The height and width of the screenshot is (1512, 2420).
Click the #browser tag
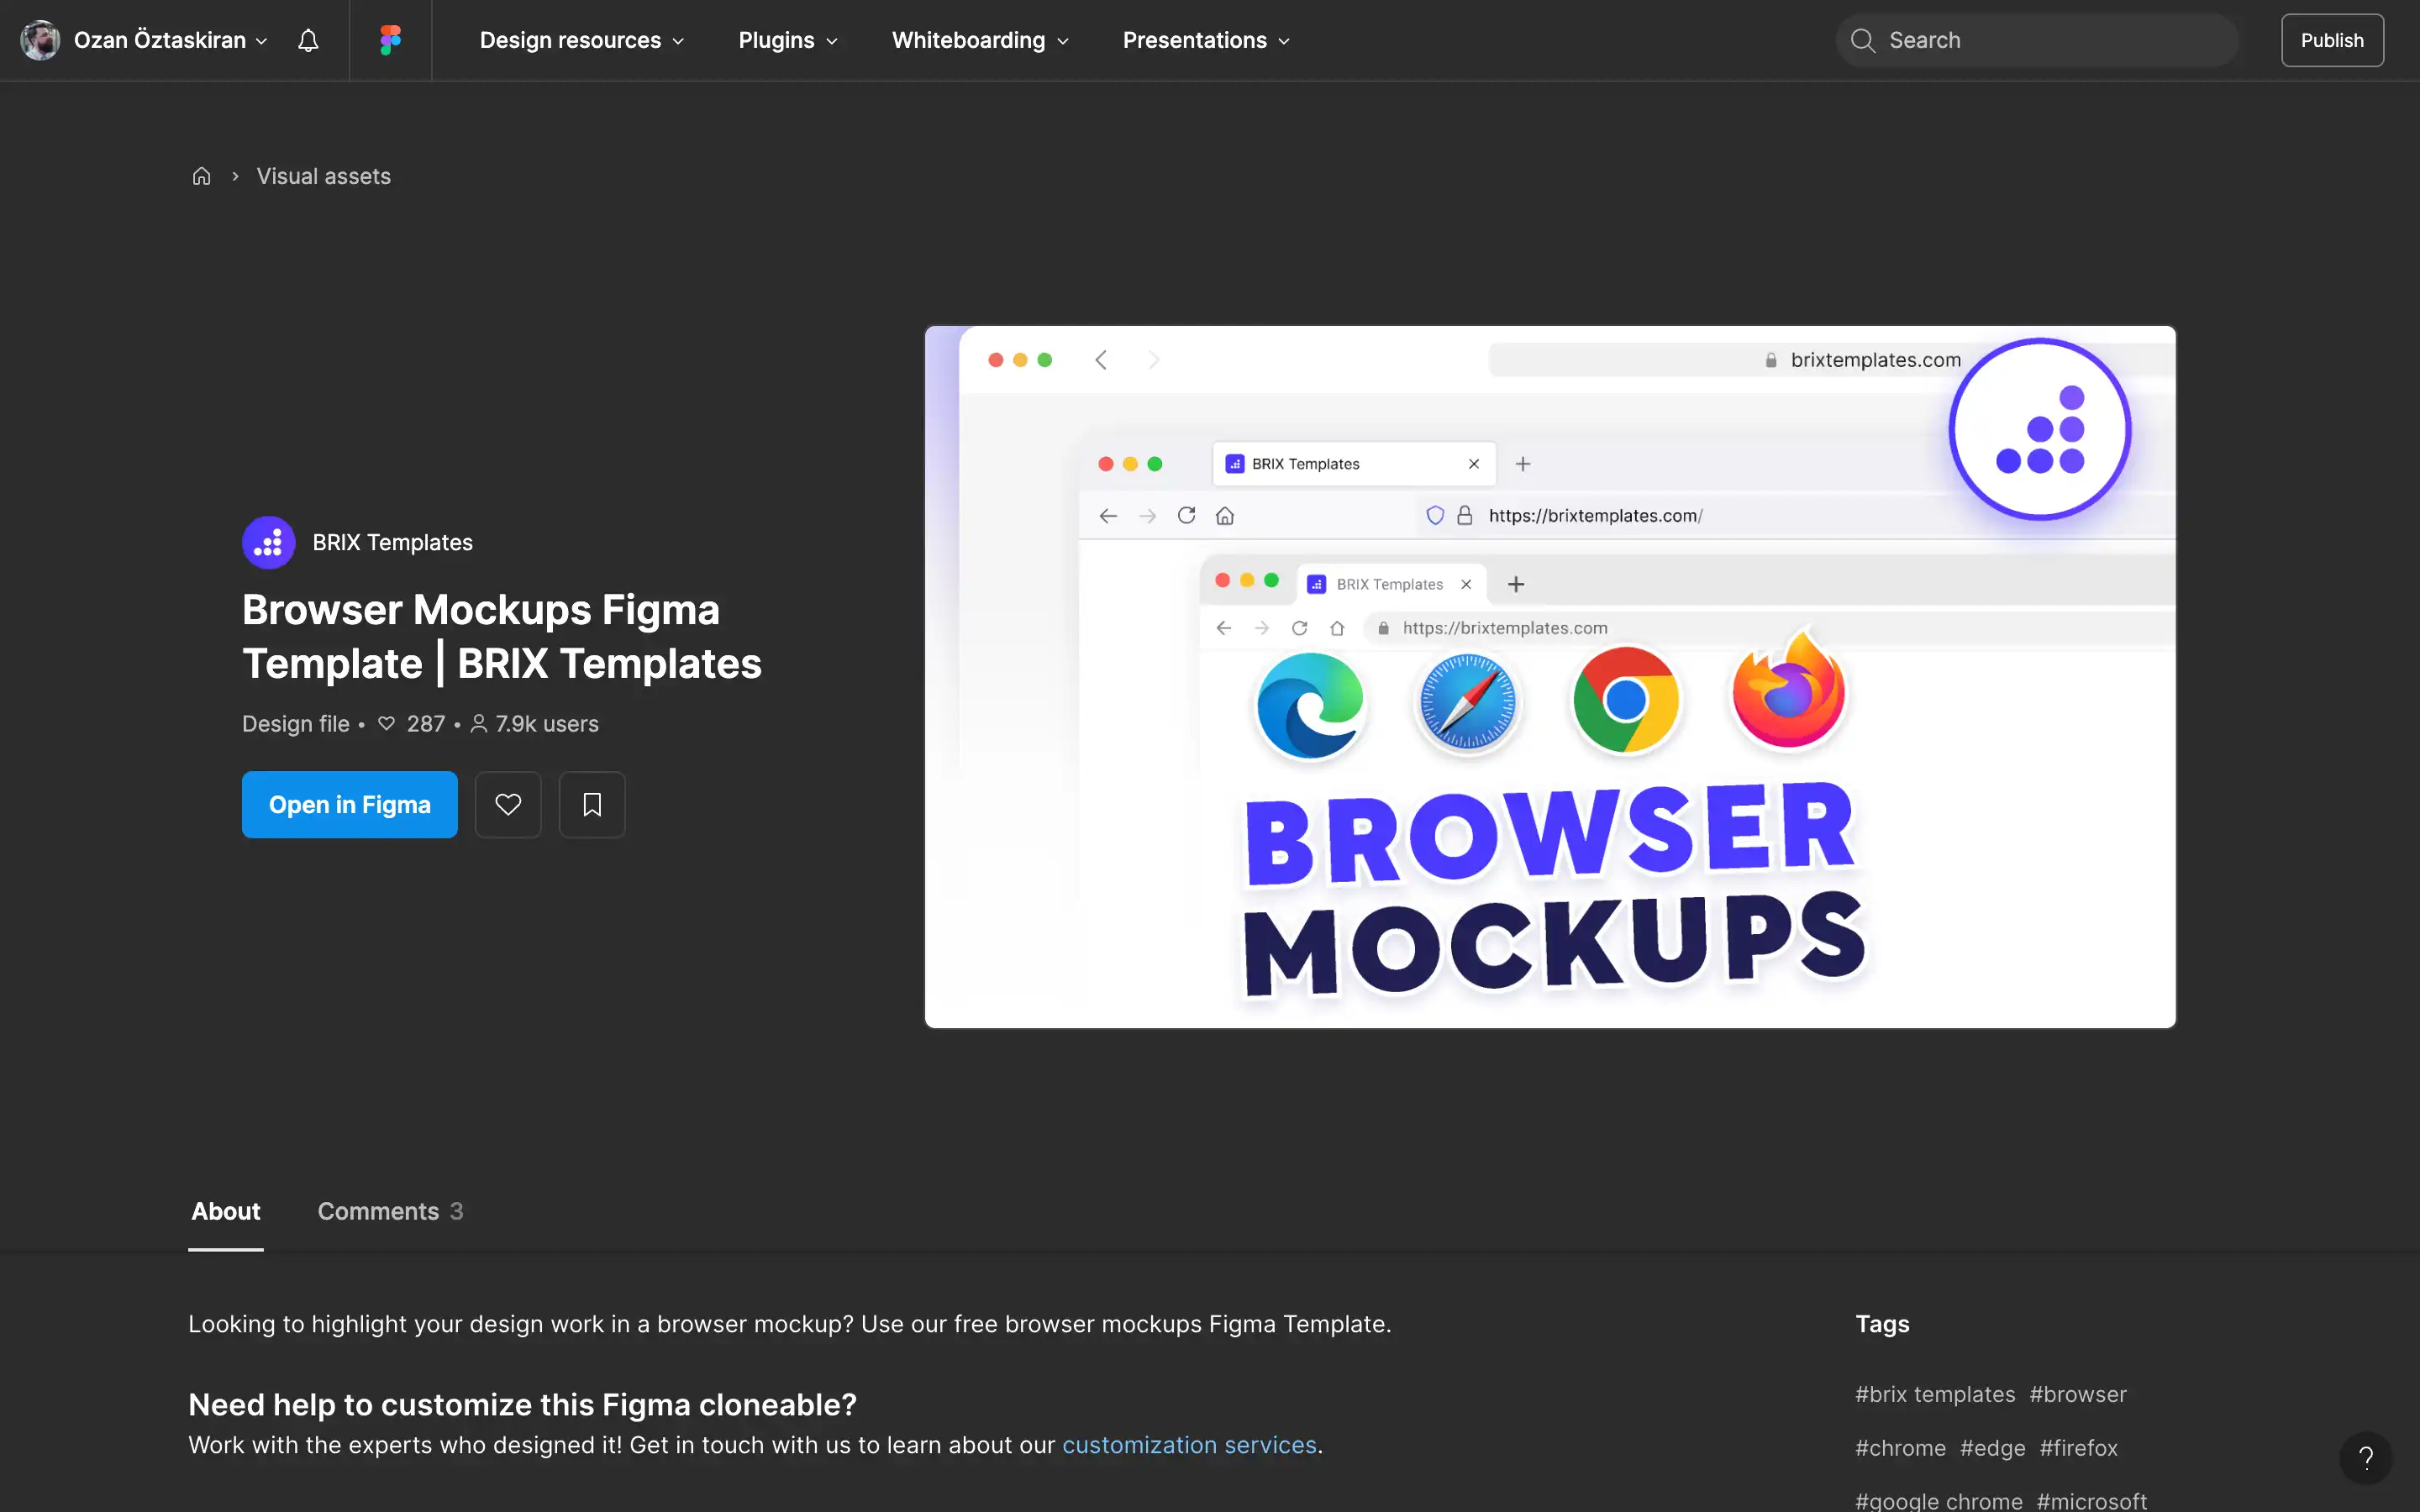click(x=2078, y=1394)
